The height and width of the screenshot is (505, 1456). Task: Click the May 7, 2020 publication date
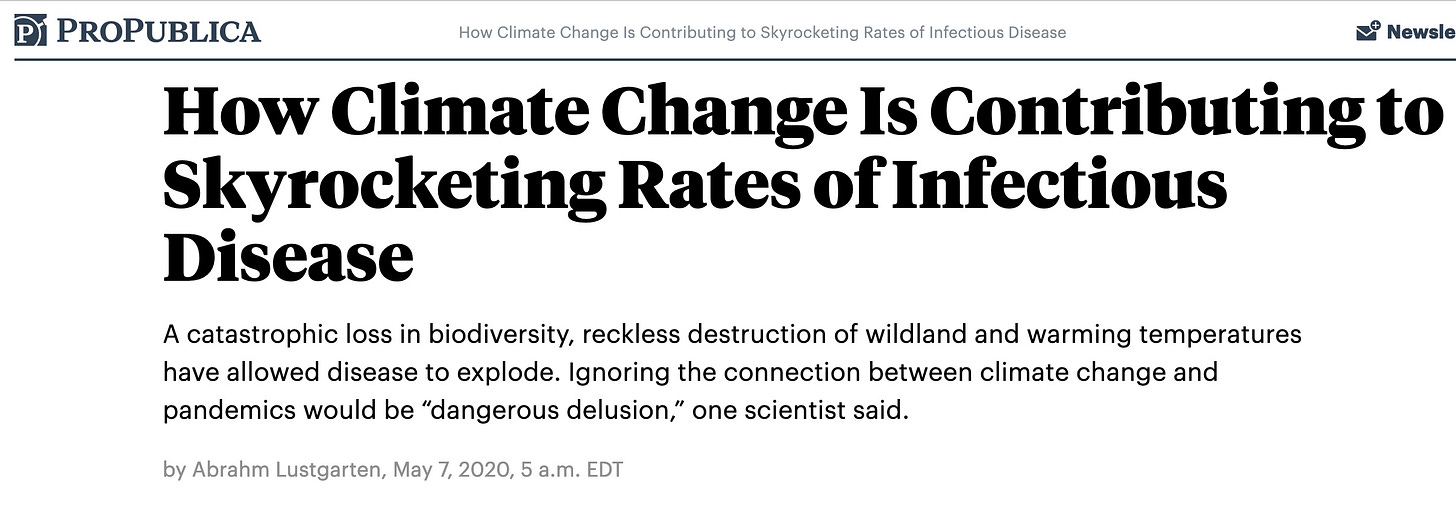452,469
